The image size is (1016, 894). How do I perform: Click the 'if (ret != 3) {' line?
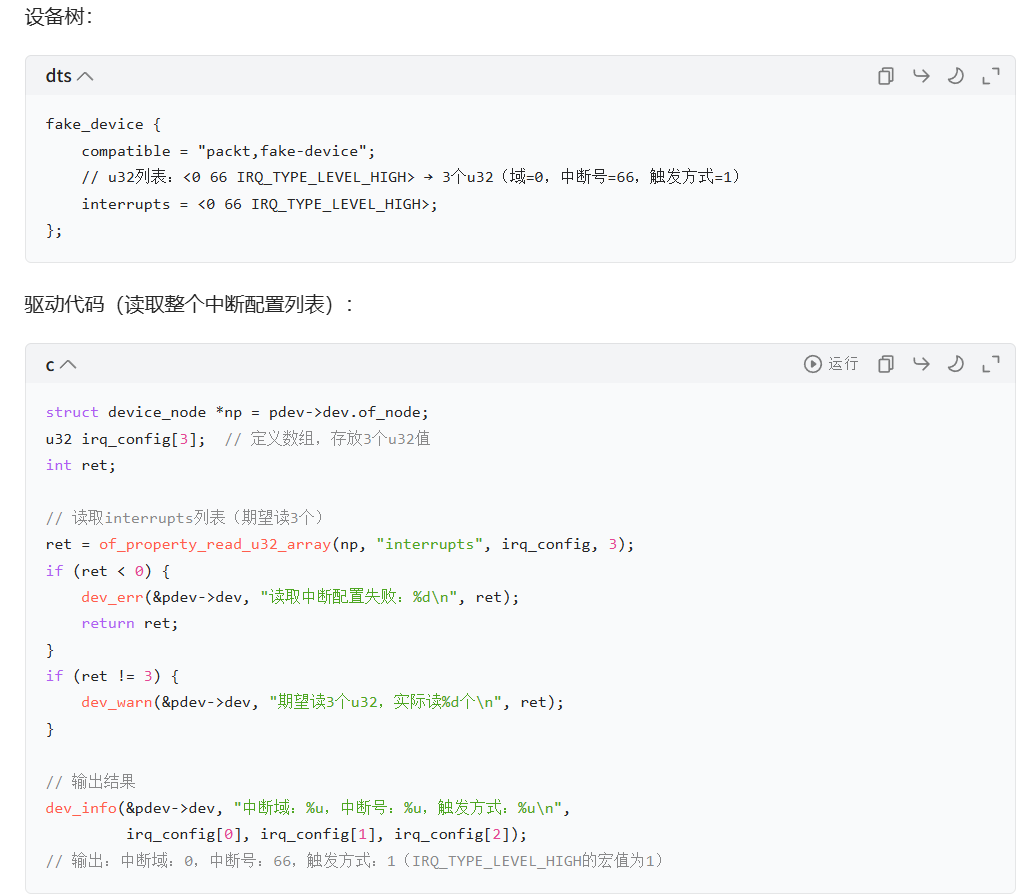[x=112, y=676]
